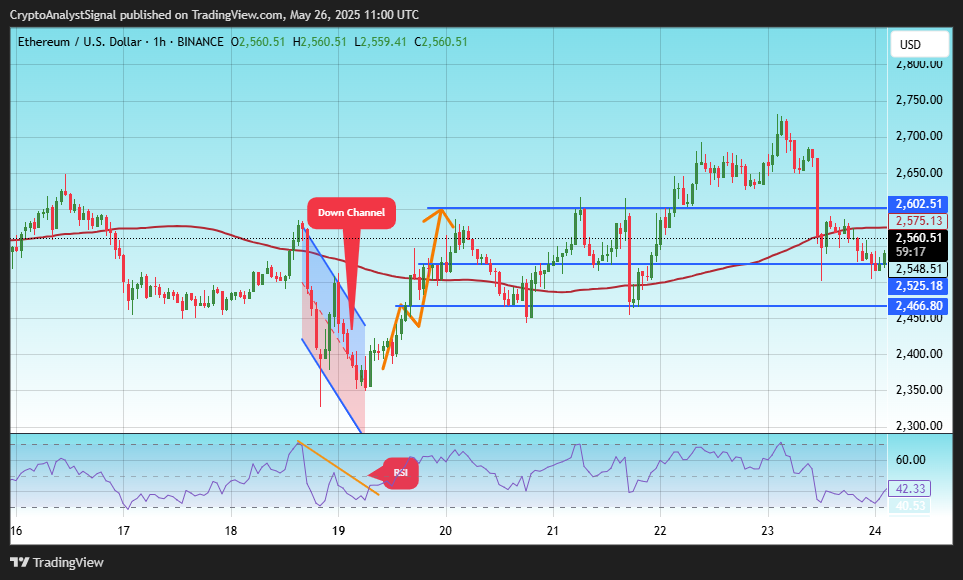The image size is (963, 580).
Task: Click the BINANCE exchange label
Action: (200, 42)
